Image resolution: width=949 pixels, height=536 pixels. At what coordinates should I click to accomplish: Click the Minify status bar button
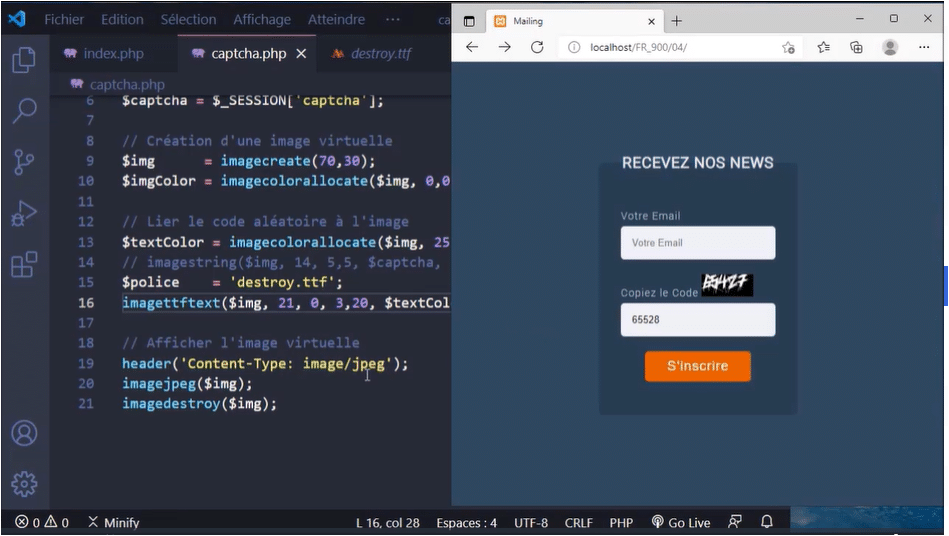click(114, 522)
